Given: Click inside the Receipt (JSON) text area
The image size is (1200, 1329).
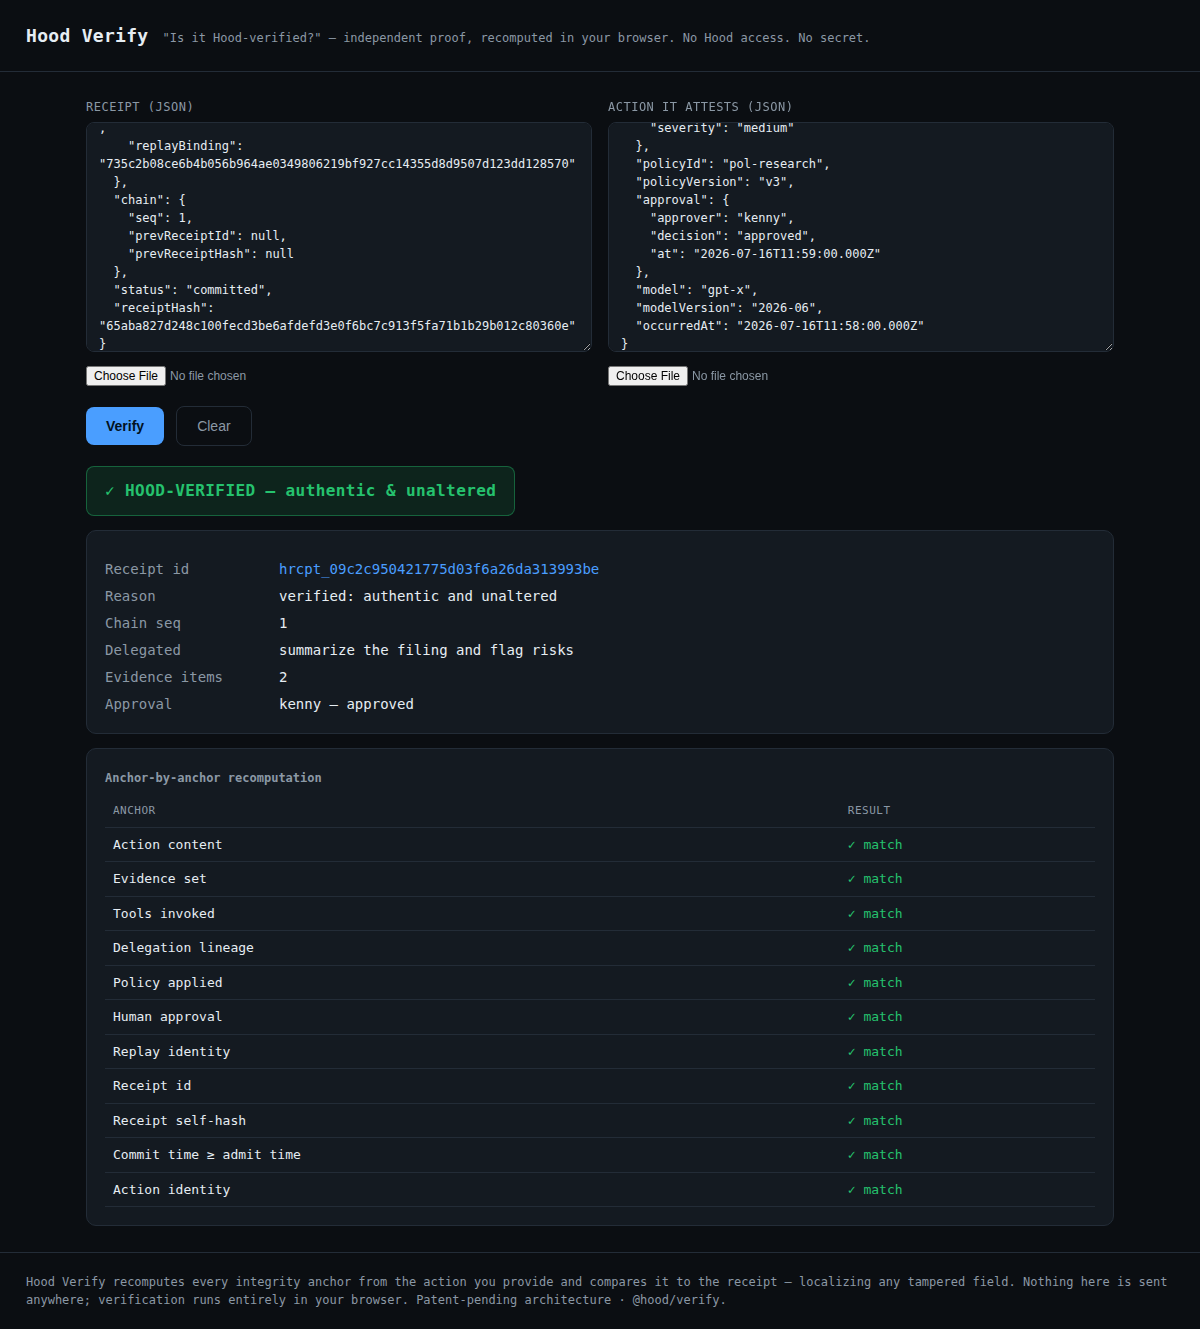Looking at the screenshot, I should [339, 237].
